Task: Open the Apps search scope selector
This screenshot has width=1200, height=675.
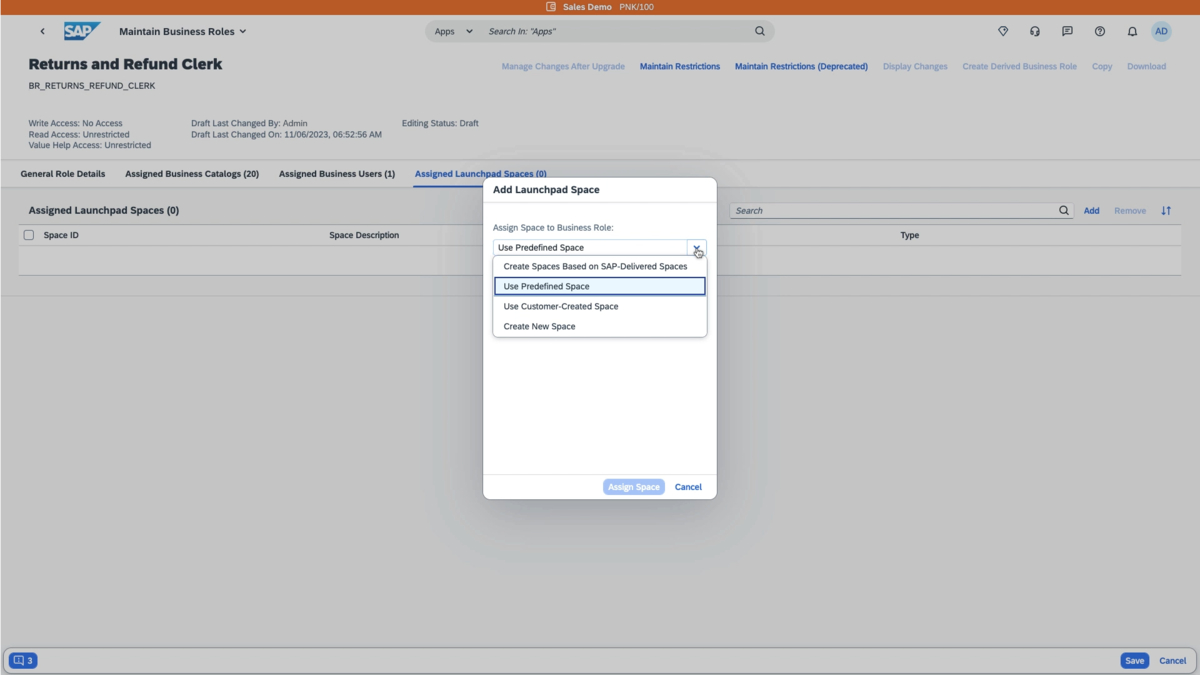Action: [x=452, y=31]
